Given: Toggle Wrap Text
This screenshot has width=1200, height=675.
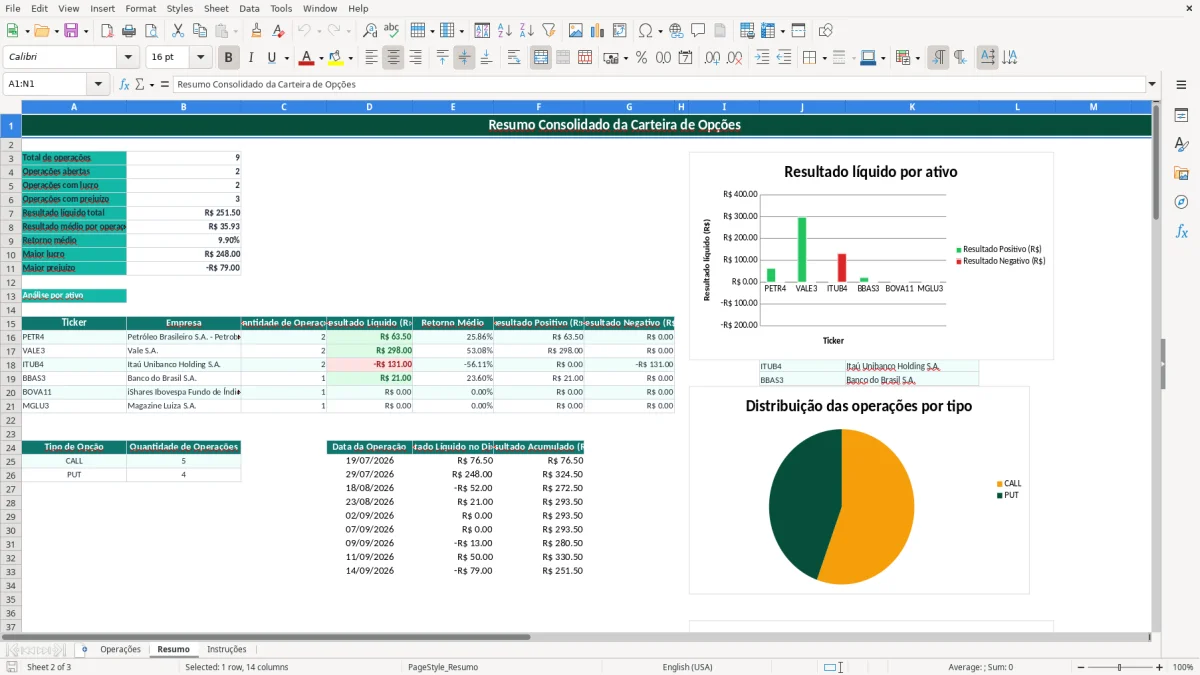Looking at the screenshot, I should 514,58.
